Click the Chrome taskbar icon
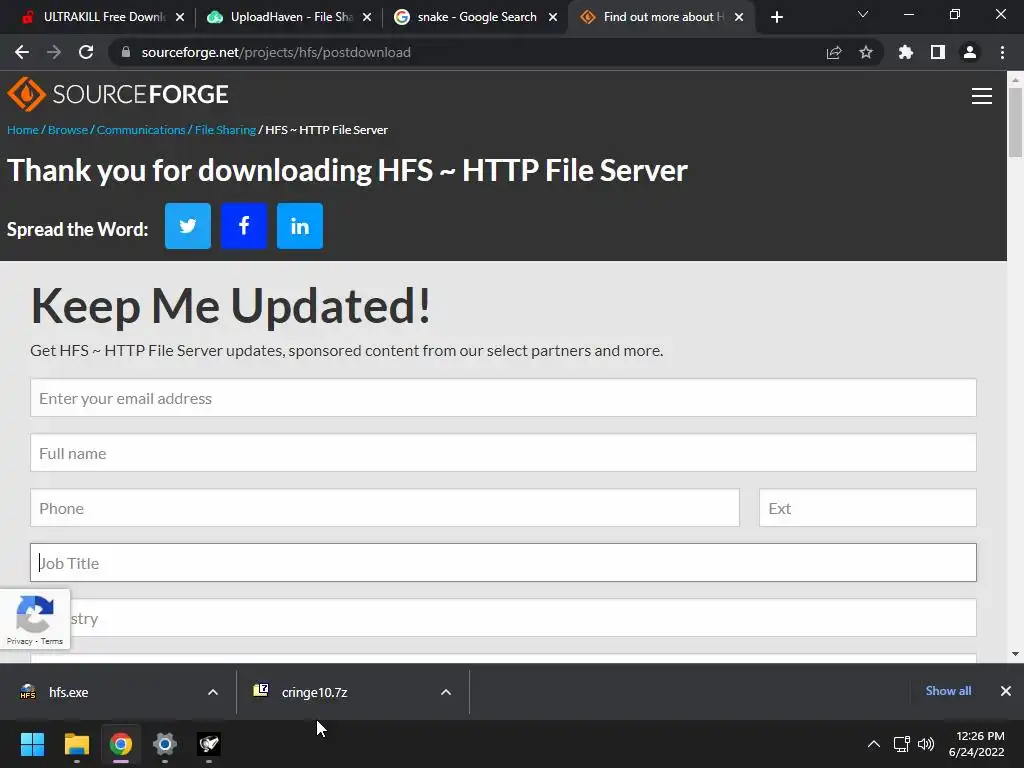Viewport: 1024px width, 768px height. [x=121, y=744]
